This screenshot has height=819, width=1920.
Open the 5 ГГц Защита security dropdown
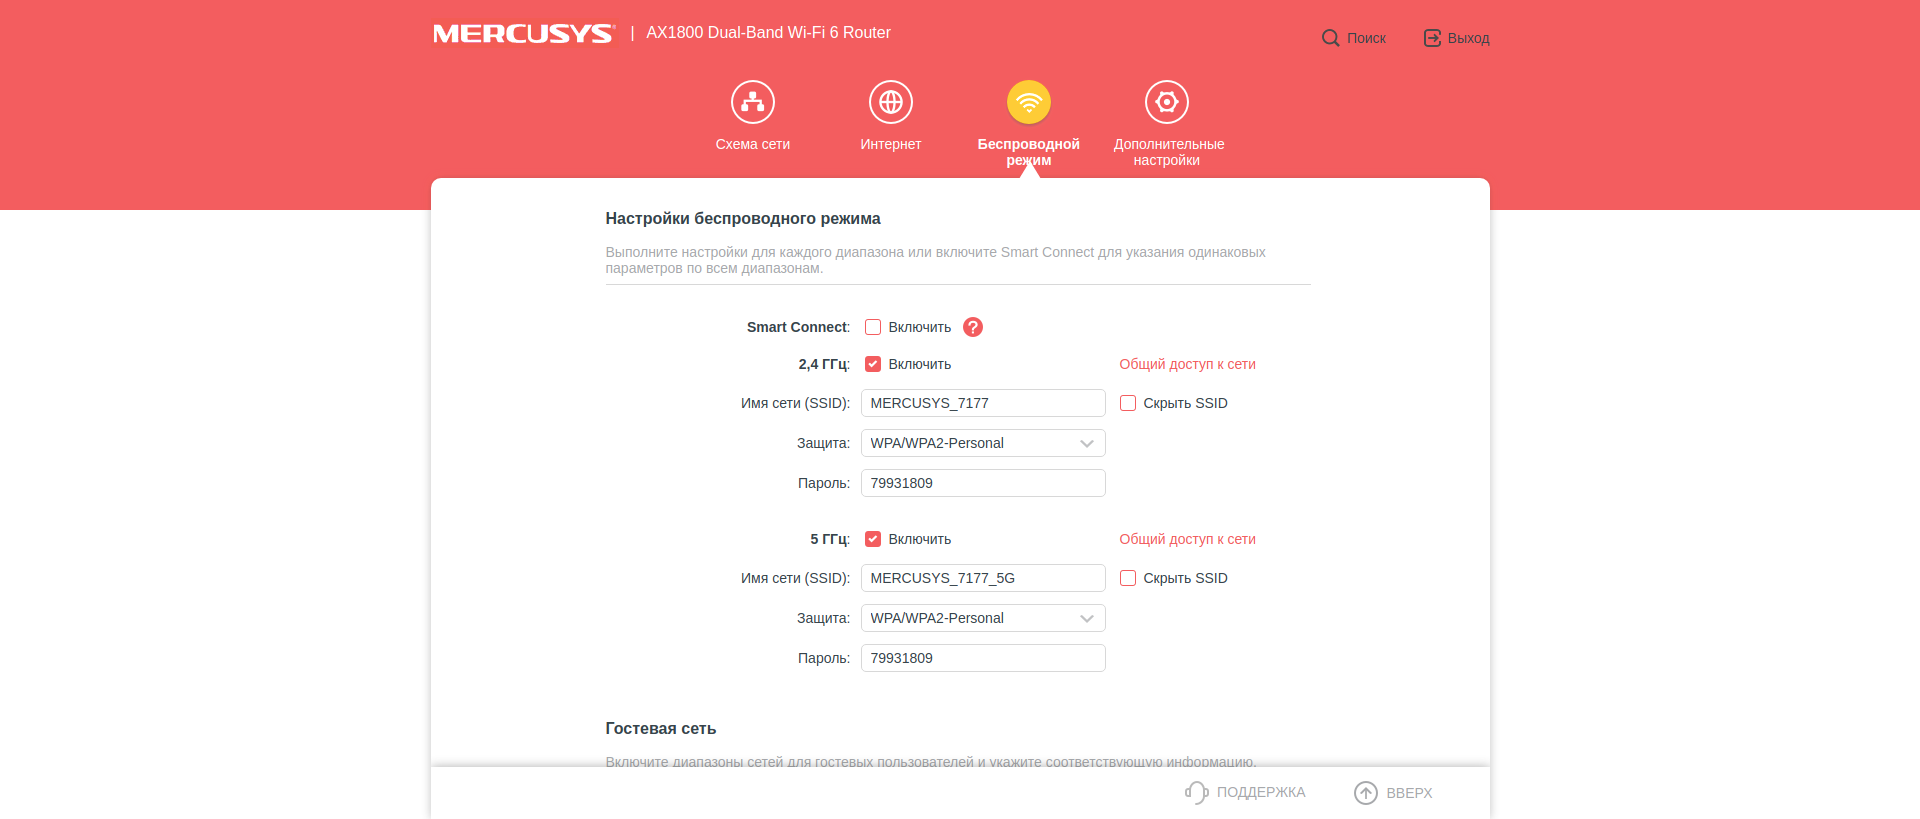982,618
